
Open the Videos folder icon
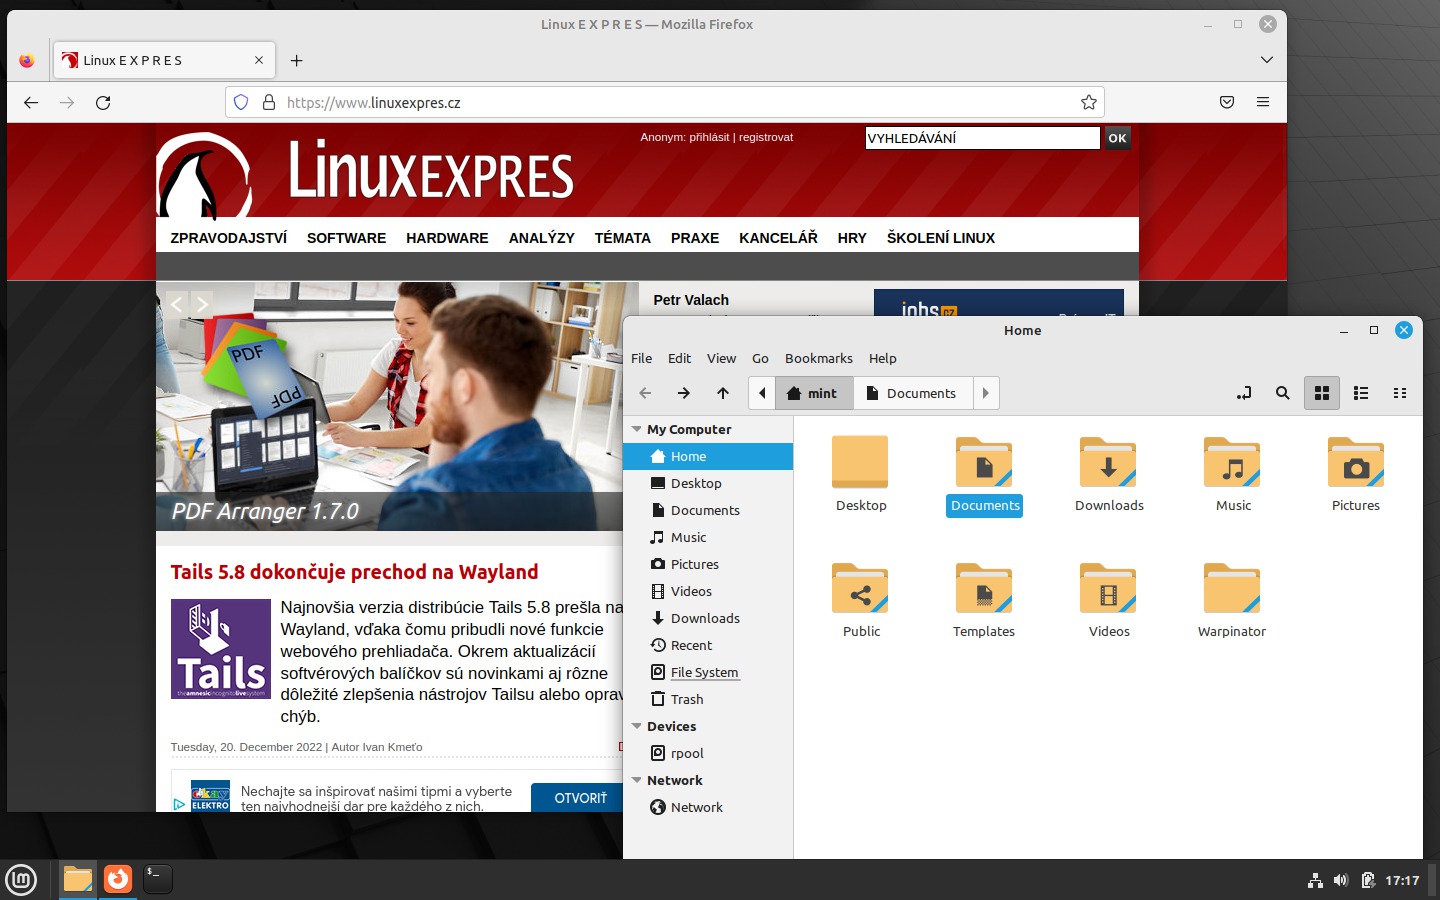pyautogui.click(x=1109, y=600)
